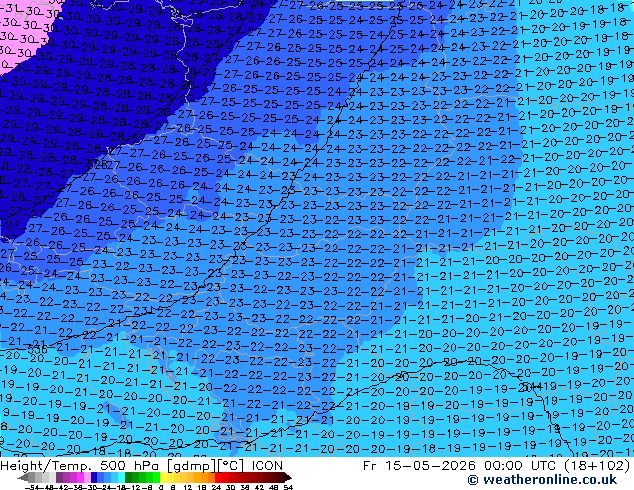Click the ICON model label
The image size is (634, 490).
(267, 466)
